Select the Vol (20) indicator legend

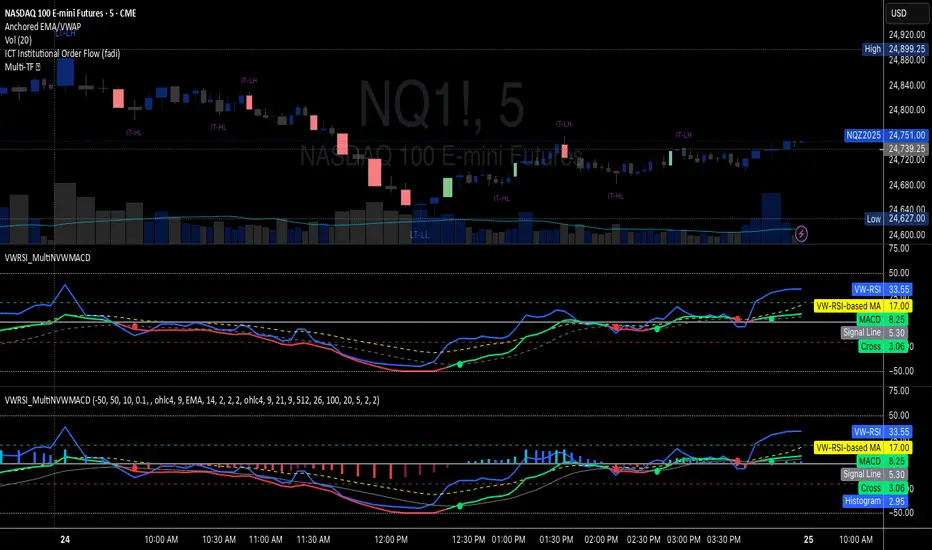[18, 40]
